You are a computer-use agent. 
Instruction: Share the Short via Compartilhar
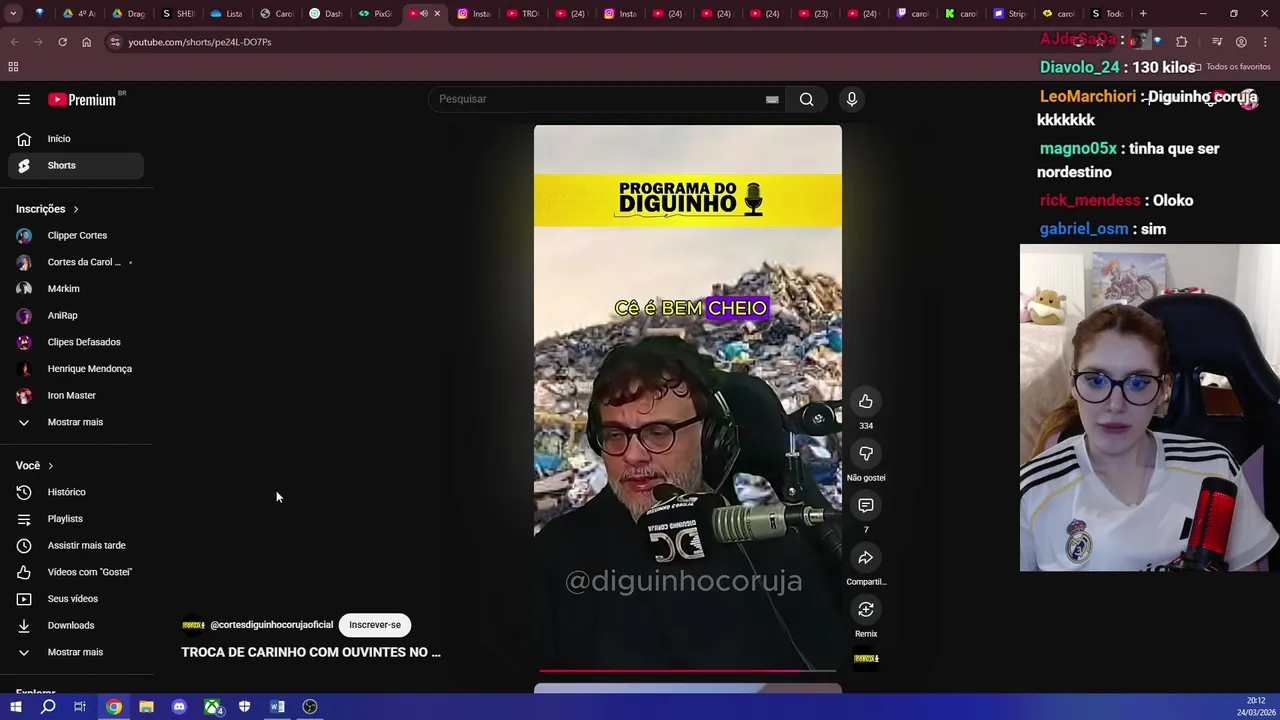[866, 558]
